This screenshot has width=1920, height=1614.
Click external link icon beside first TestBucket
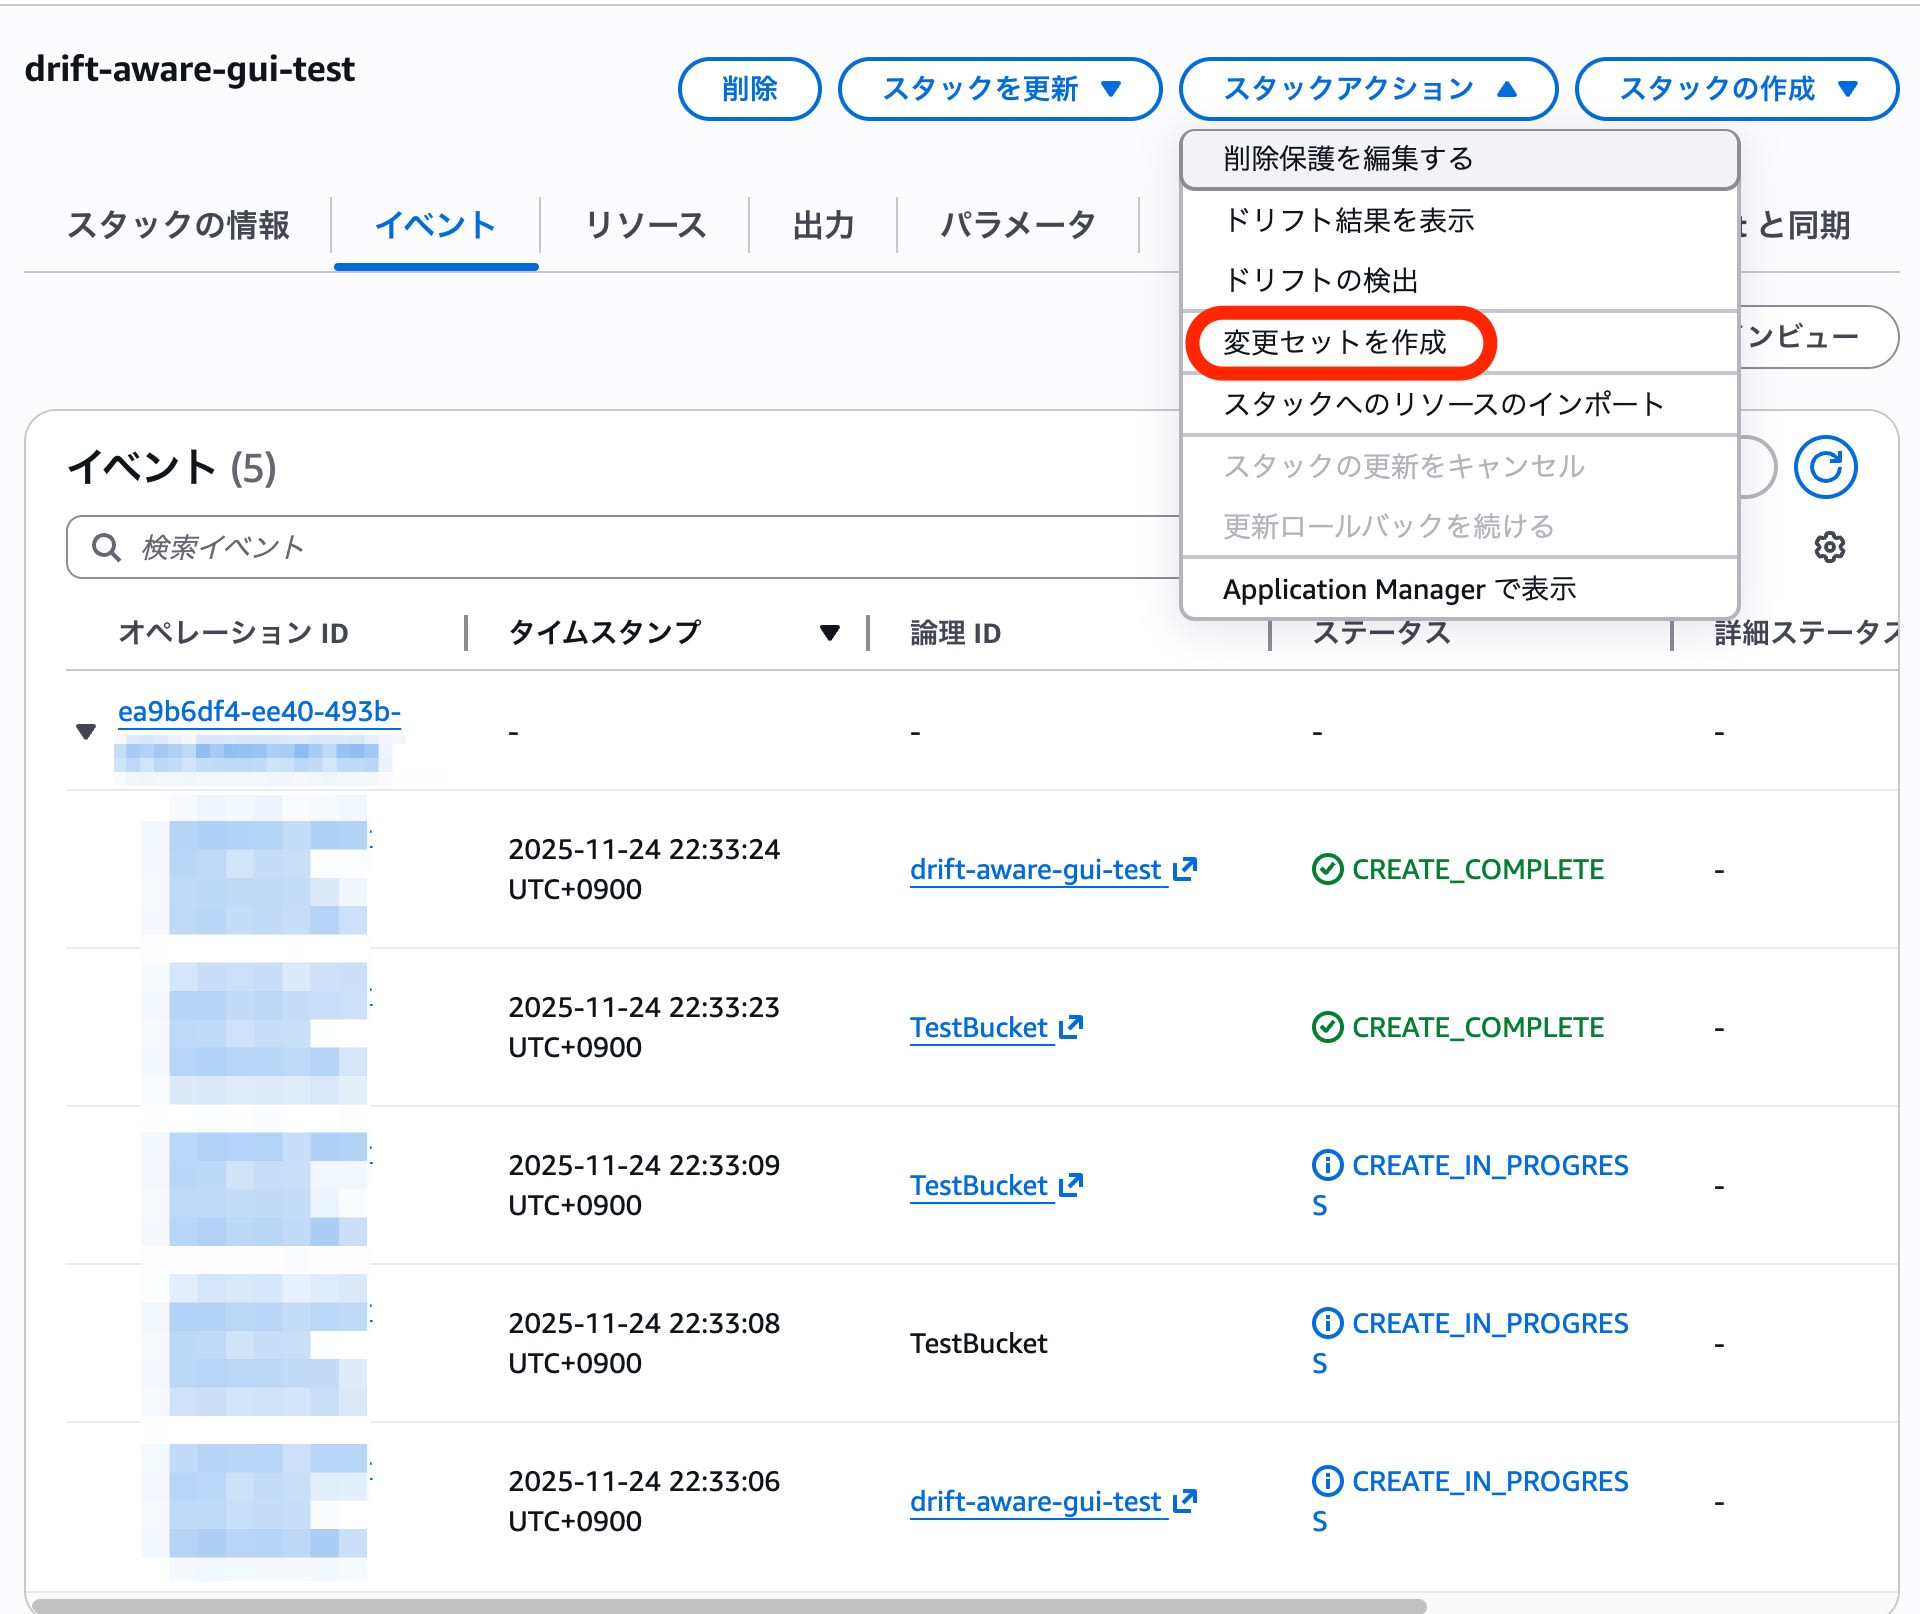(x=1071, y=1027)
